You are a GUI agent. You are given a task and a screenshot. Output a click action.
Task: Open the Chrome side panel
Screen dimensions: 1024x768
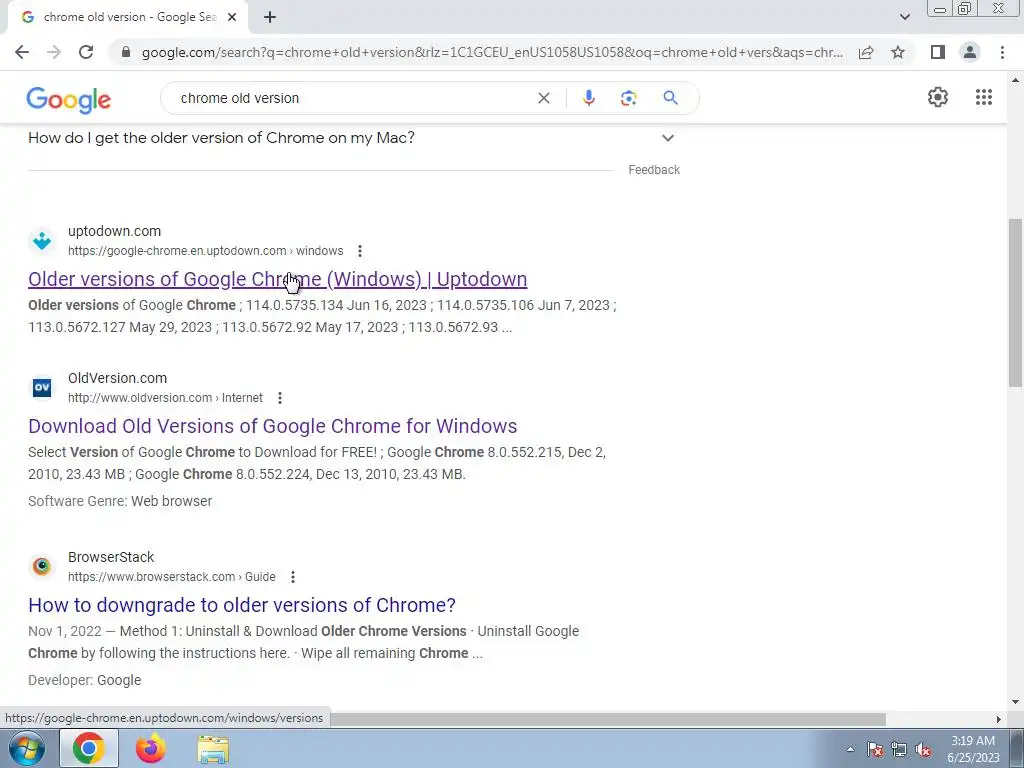click(x=938, y=52)
